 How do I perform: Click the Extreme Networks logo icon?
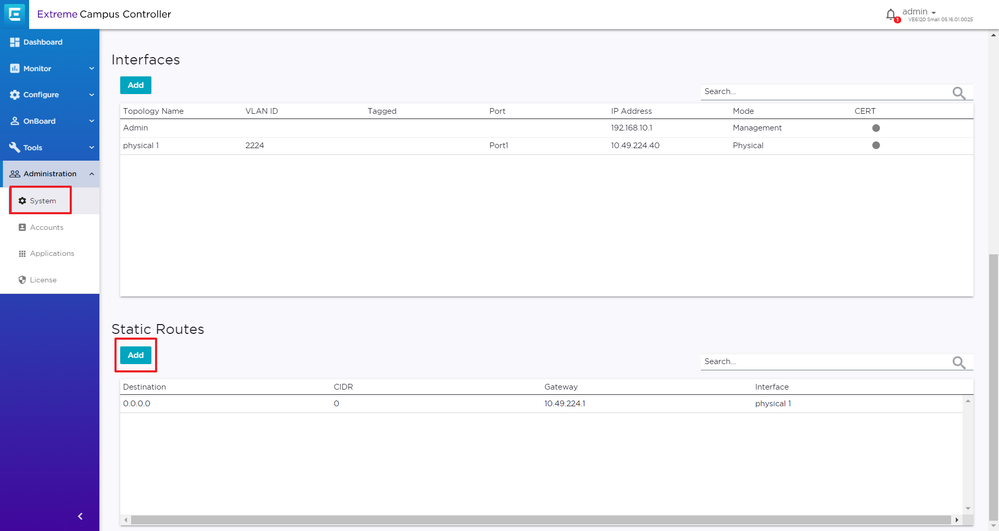[x=17, y=14]
